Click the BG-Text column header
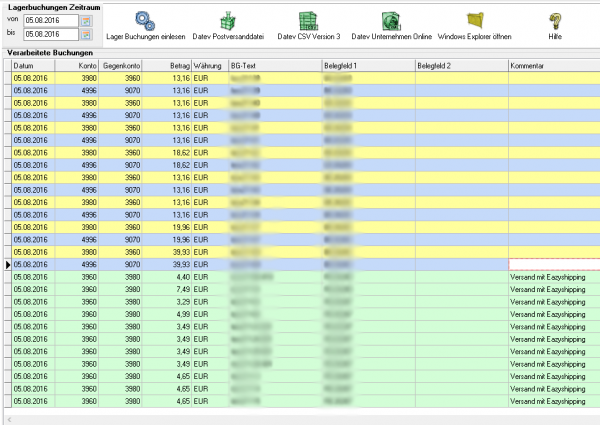 coord(273,64)
